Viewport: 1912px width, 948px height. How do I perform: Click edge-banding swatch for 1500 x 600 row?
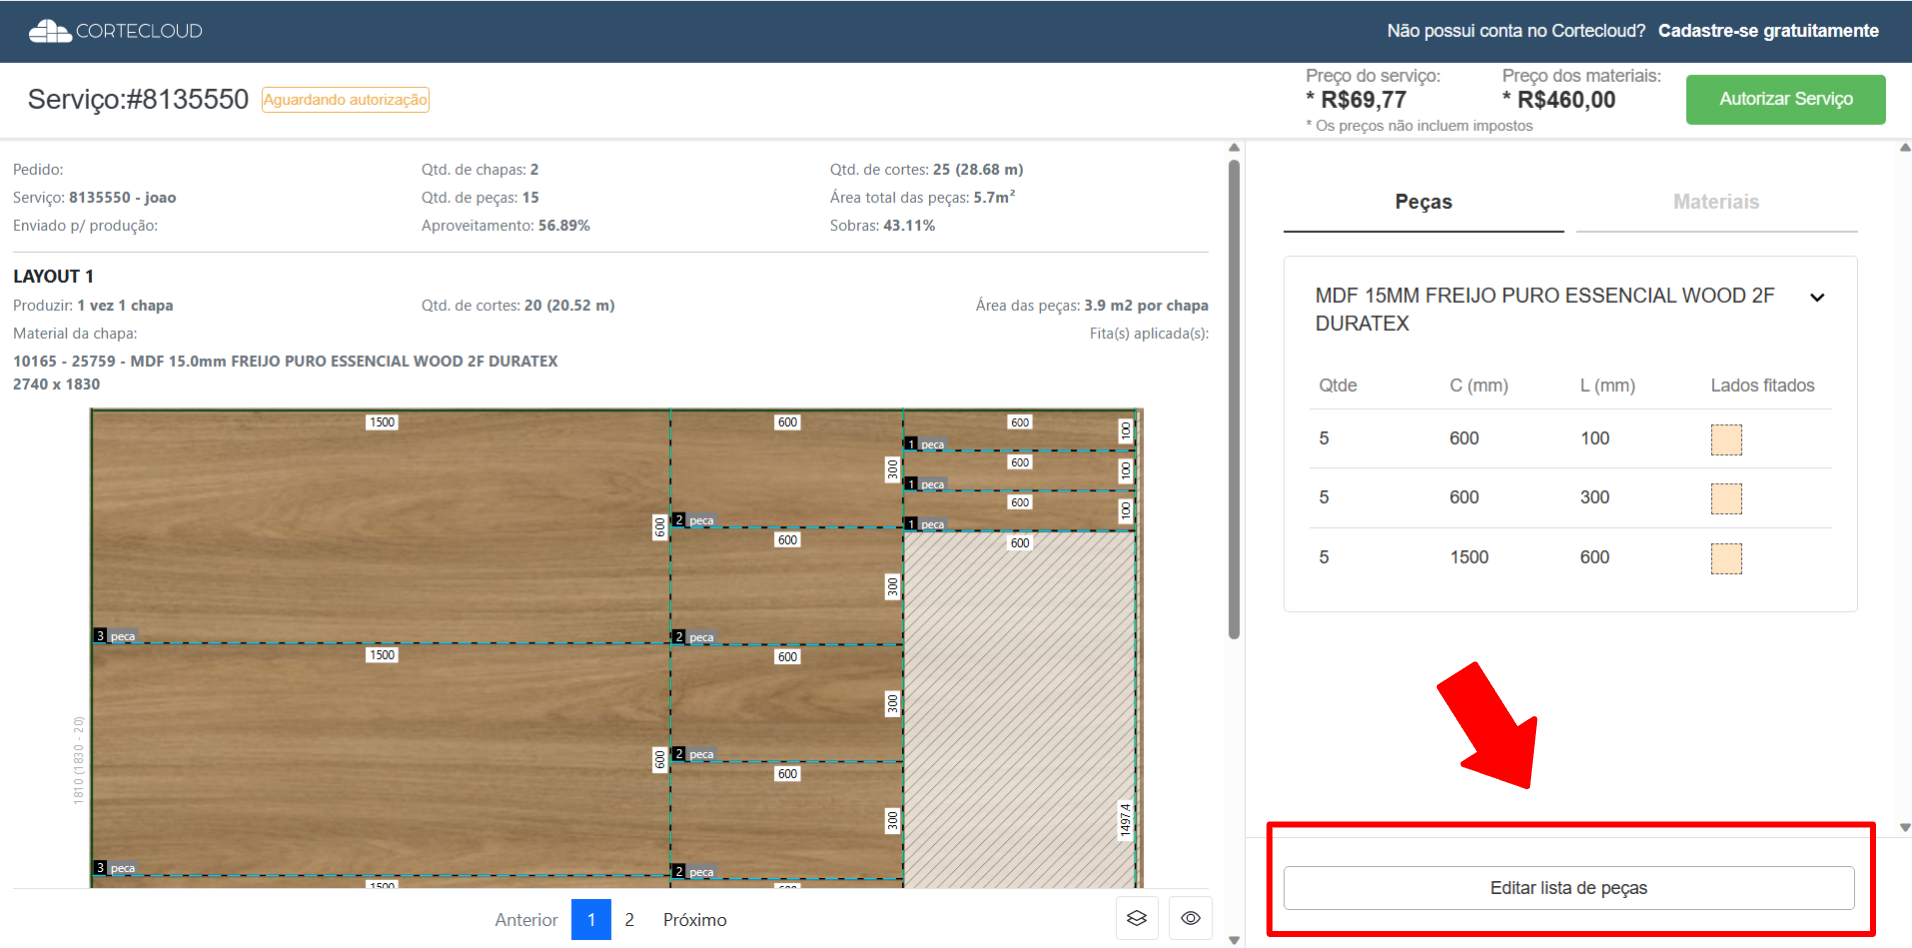[1726, 558]
